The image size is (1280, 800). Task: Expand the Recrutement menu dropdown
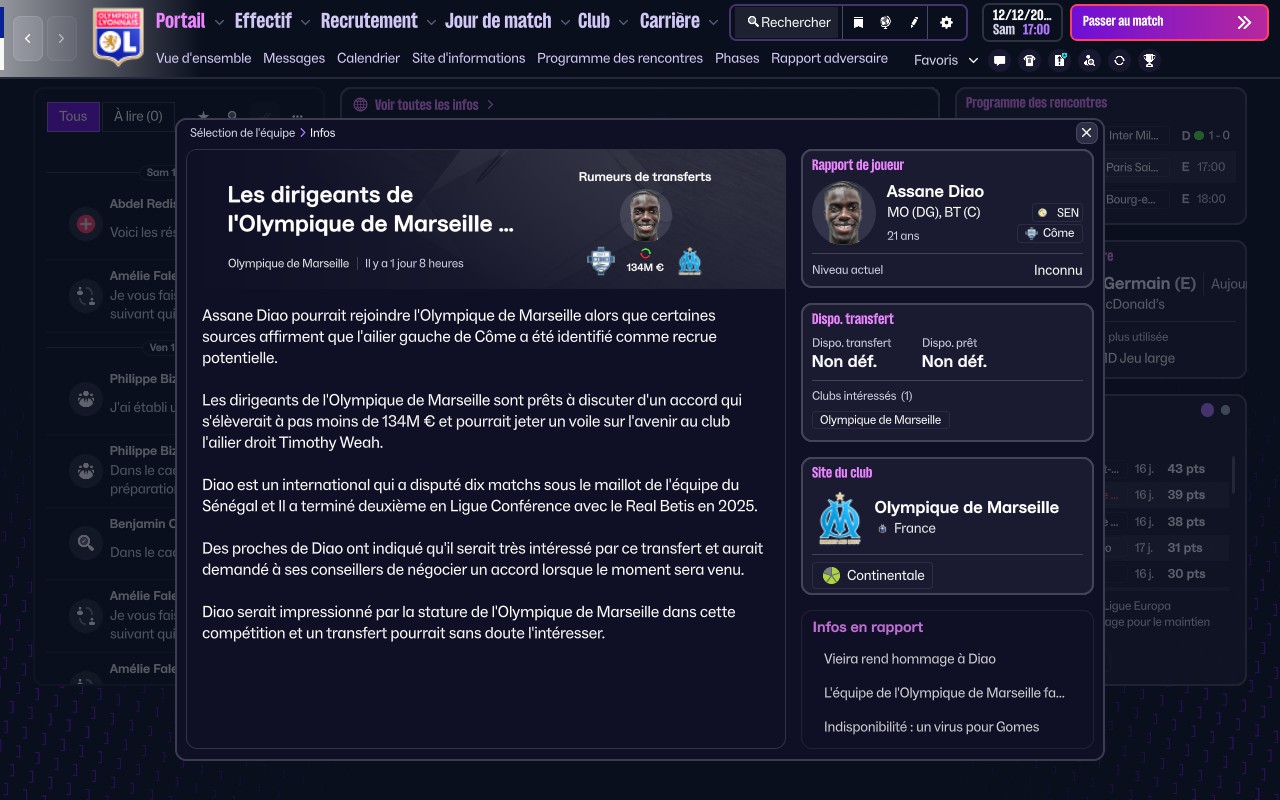[x=431, y=22]
